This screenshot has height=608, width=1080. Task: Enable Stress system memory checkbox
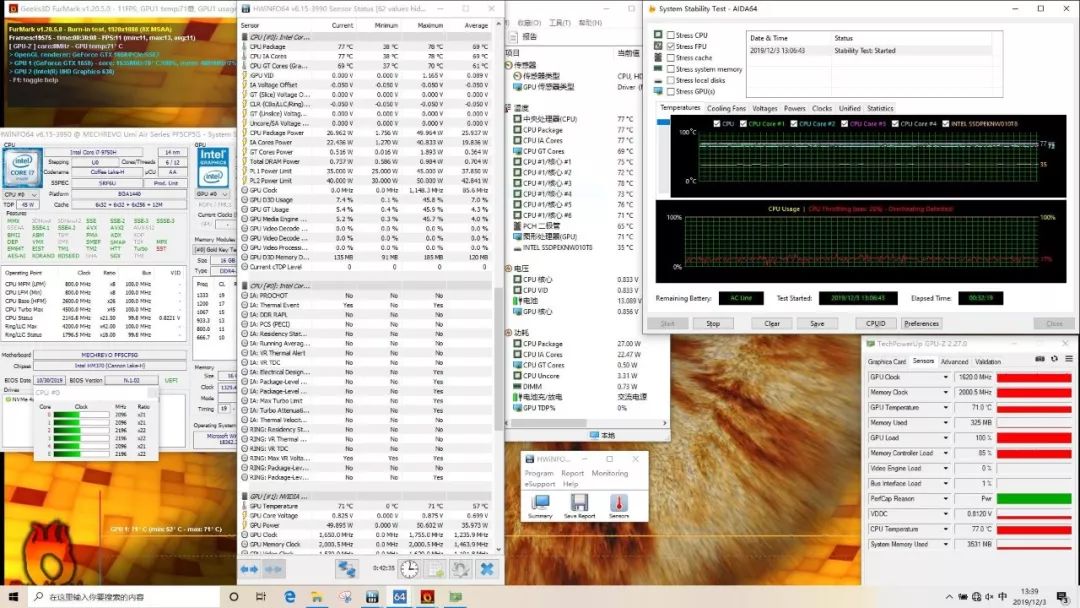pyautogui.click(x=670, y=69)
